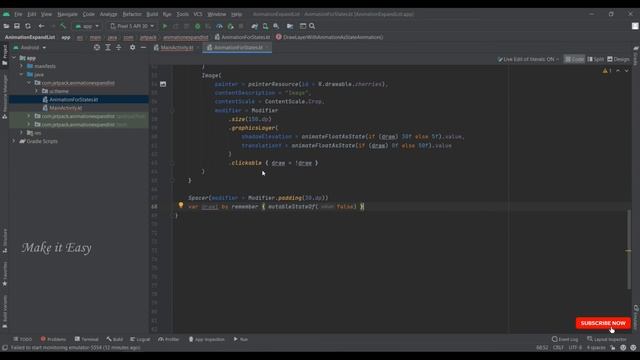The width and height of the screenshot is (640, 360).
Task: Switch editor to Split view mode
Action: click(x=596, y=59)
